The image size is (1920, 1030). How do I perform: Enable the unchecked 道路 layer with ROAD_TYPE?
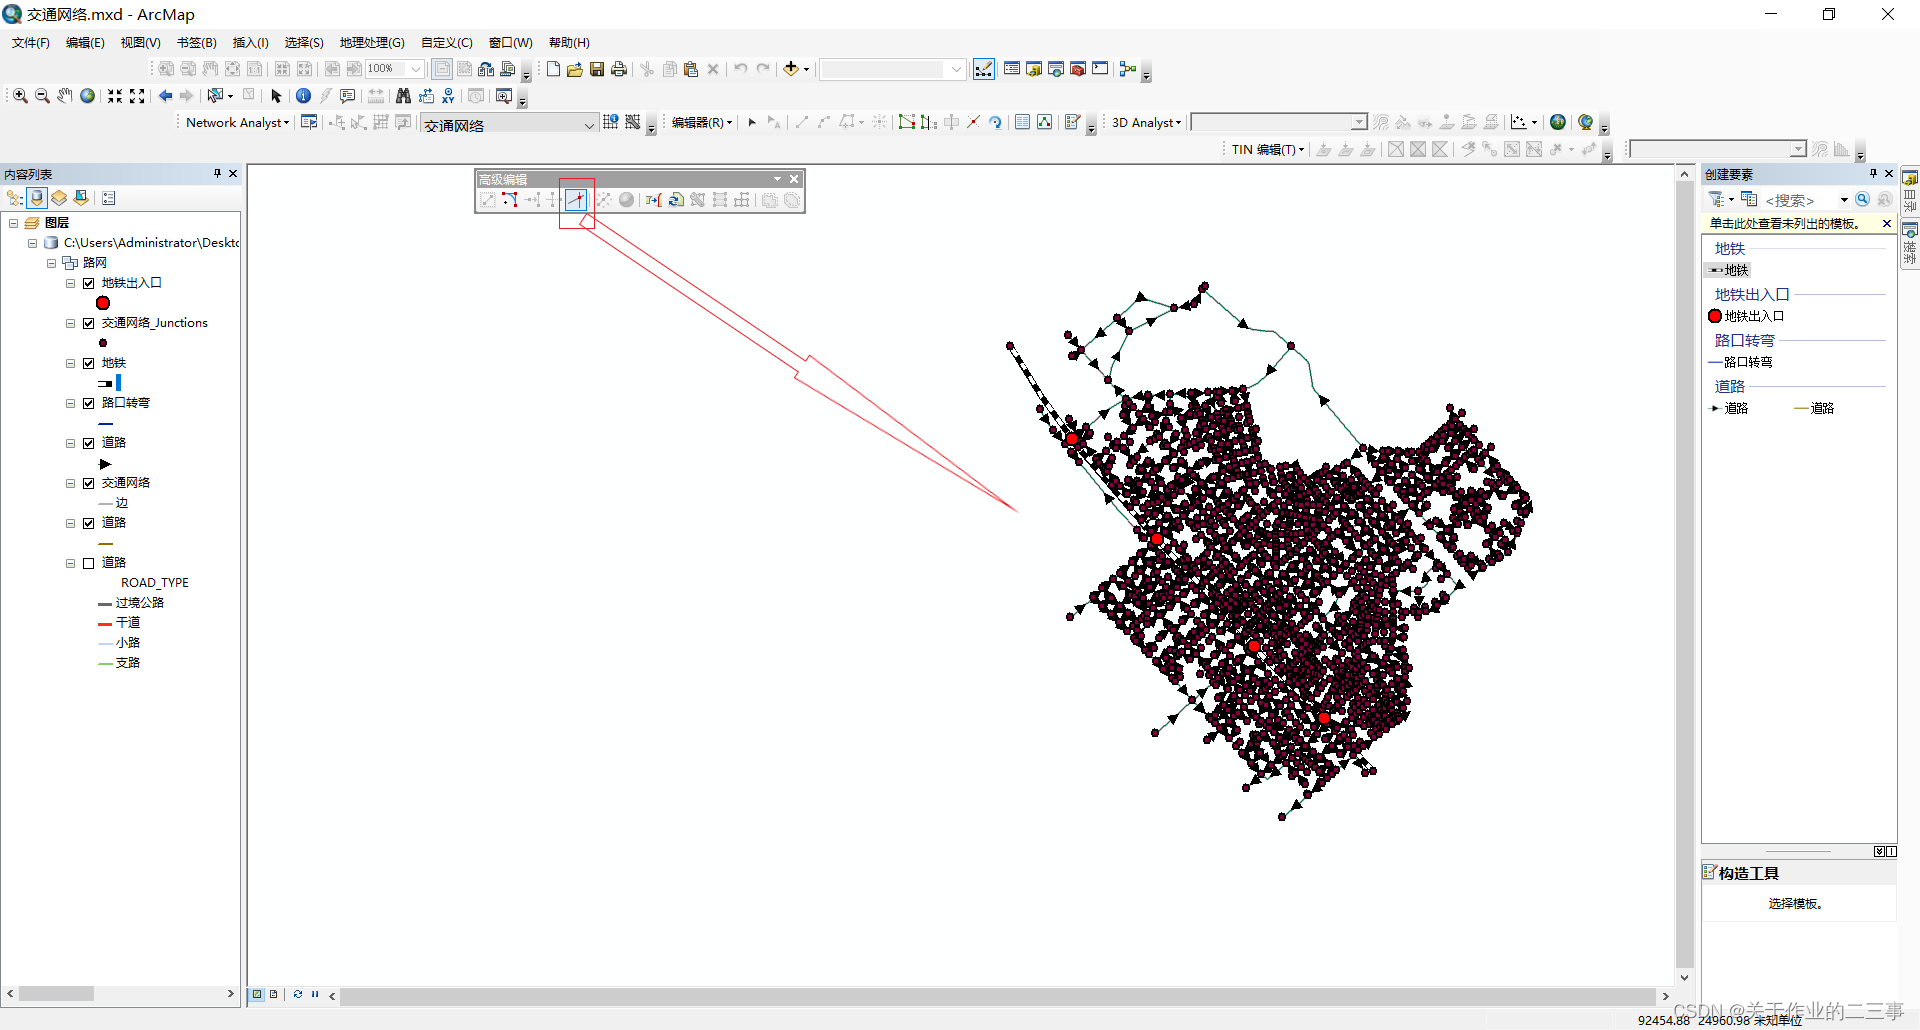(89, 563)
